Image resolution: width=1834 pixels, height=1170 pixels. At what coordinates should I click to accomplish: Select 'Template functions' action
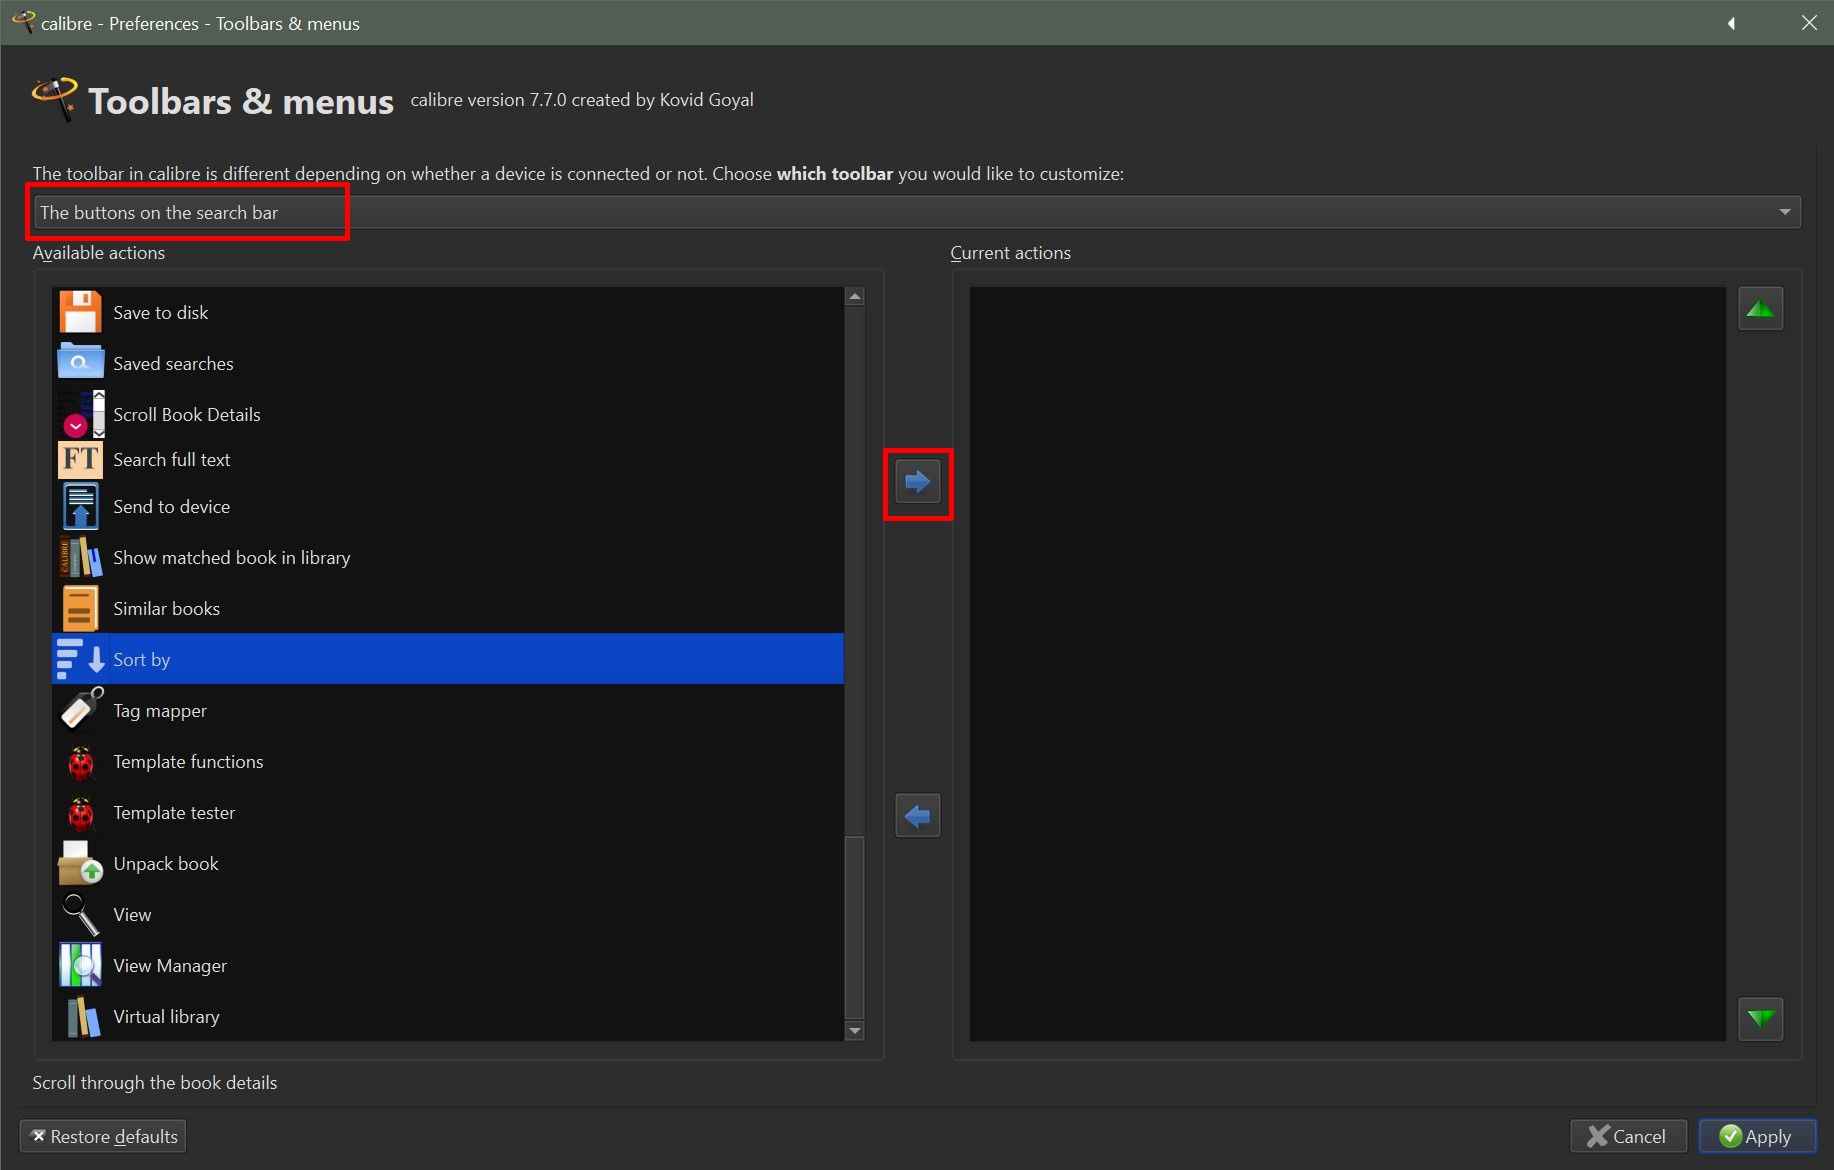[448, 761]
